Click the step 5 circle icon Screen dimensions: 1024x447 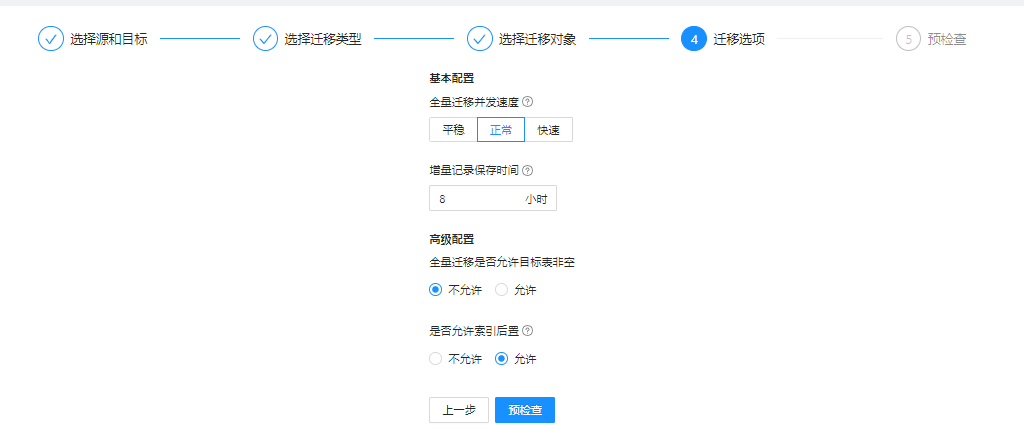tap(908, 39)
